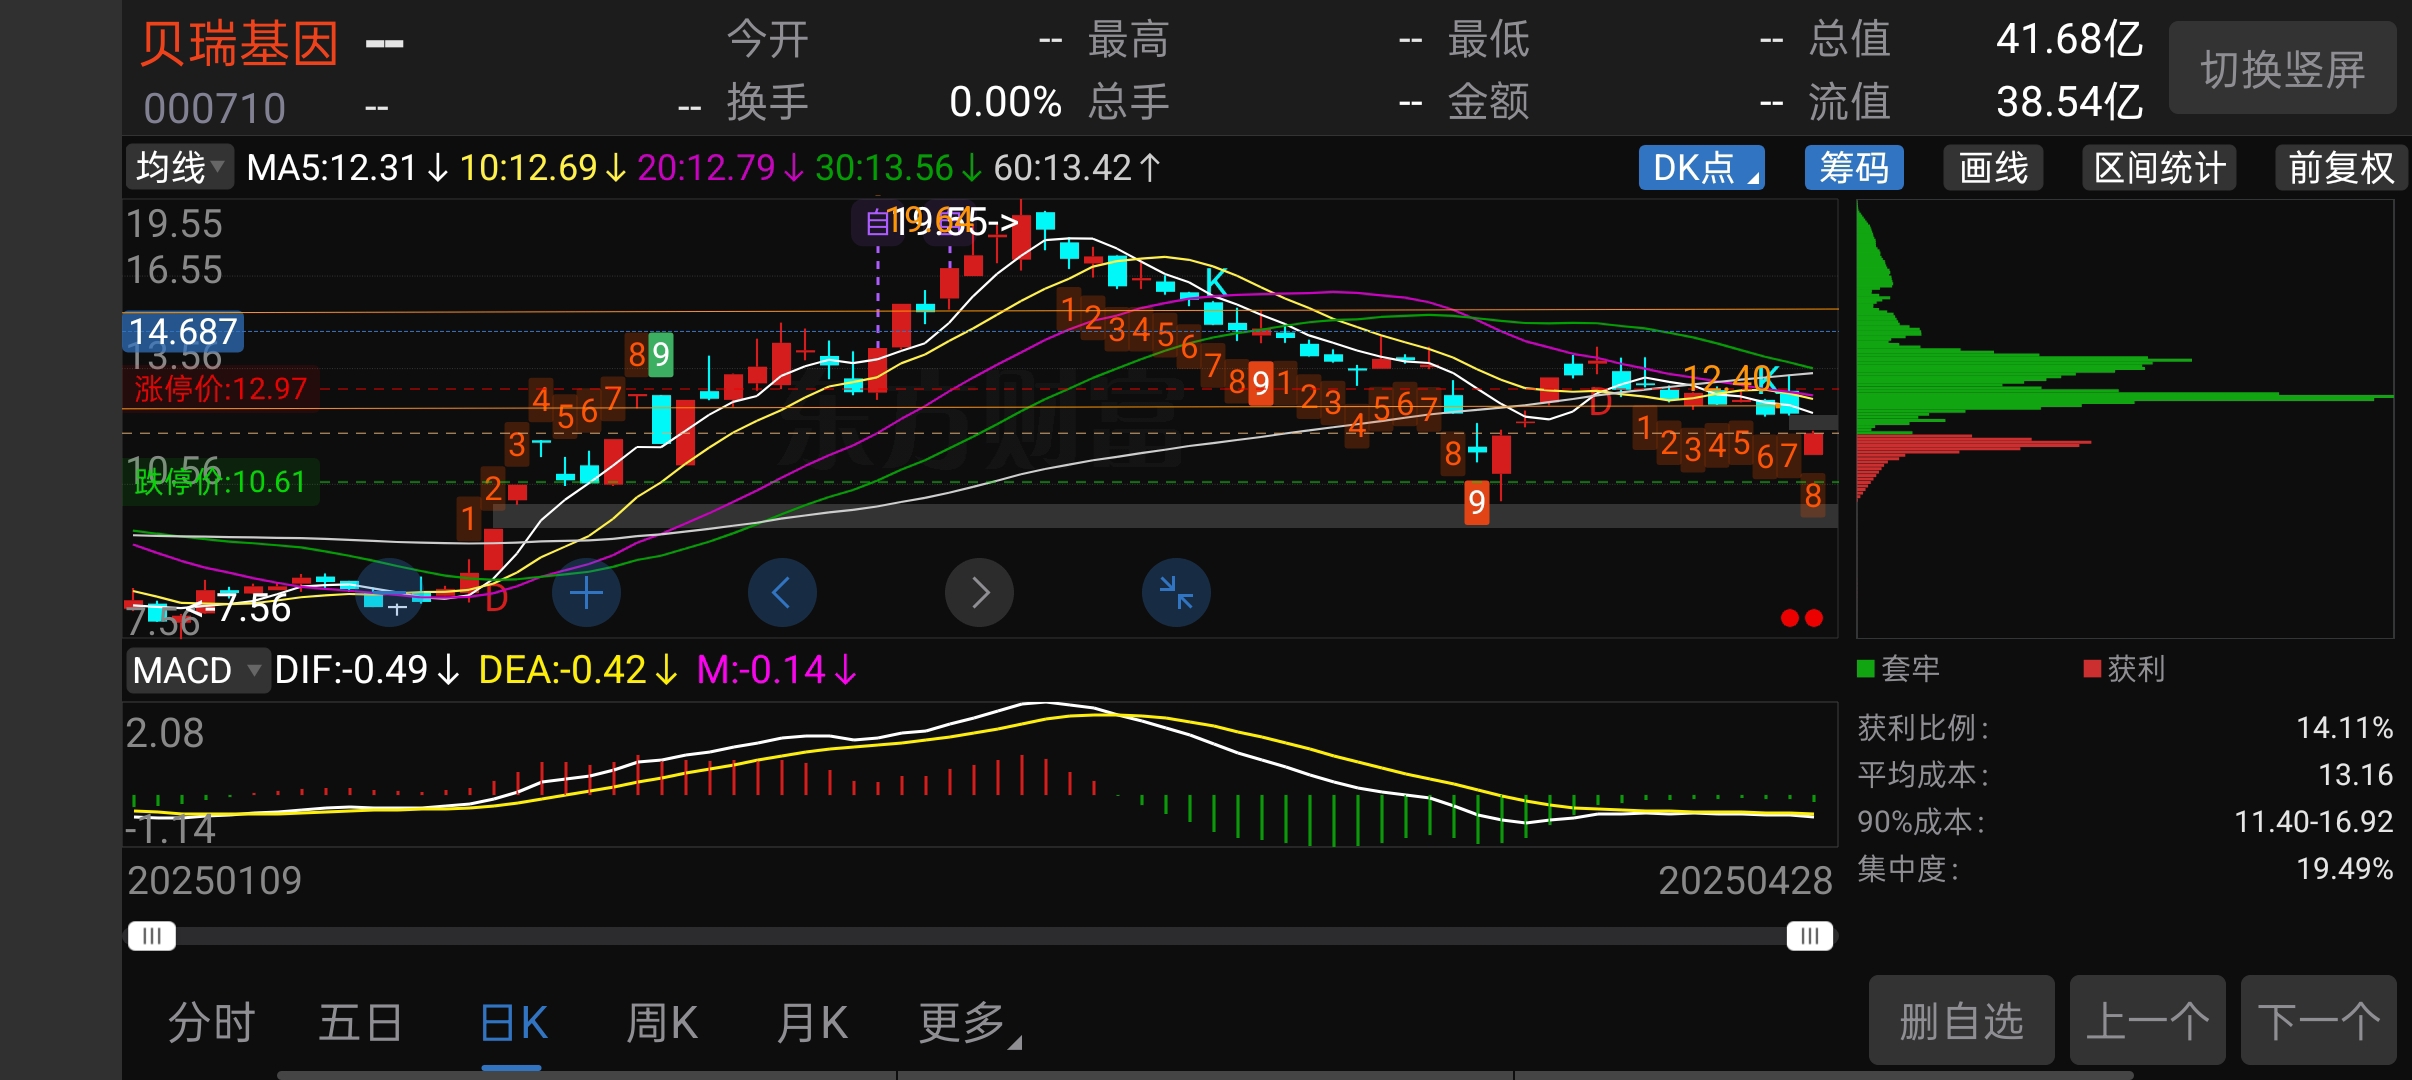Click the 集中度 19.49% value
This screenshot has width=2412, height=1080.
(2344, 869)
